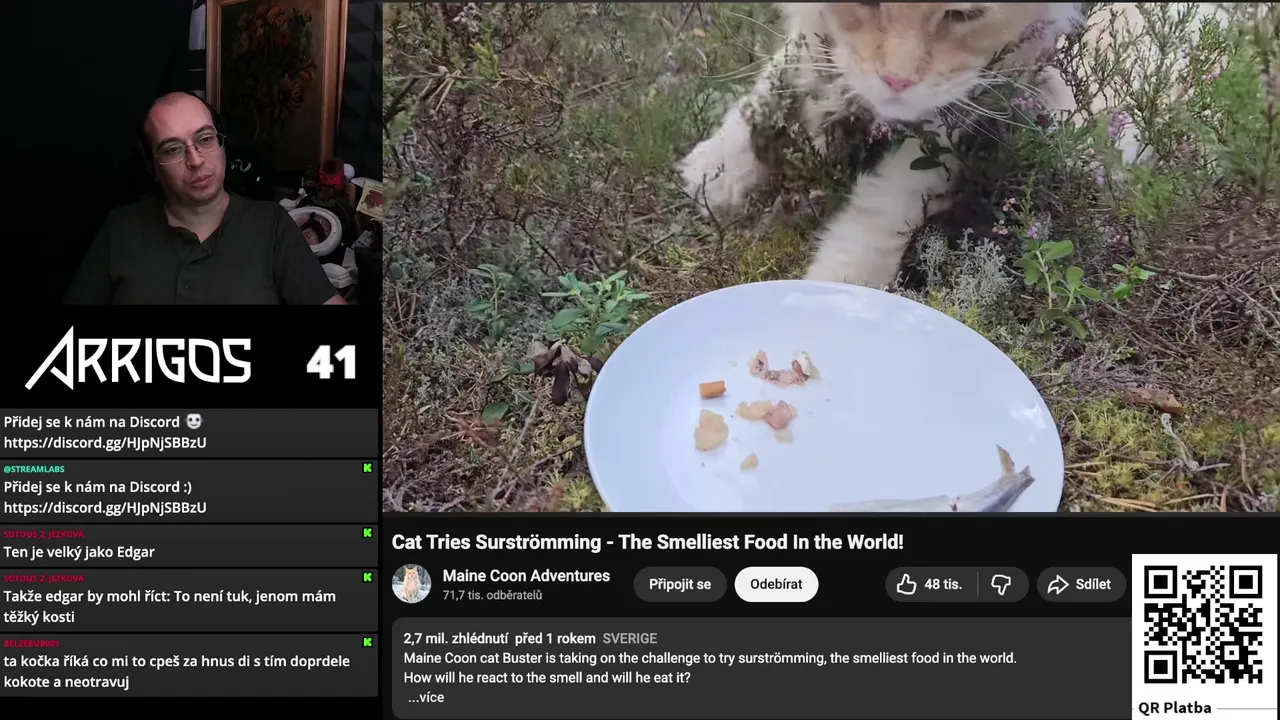
Task: Click the green Kick badge beside "Ten je velký jako Edgar"
Action: coord(367,533)
